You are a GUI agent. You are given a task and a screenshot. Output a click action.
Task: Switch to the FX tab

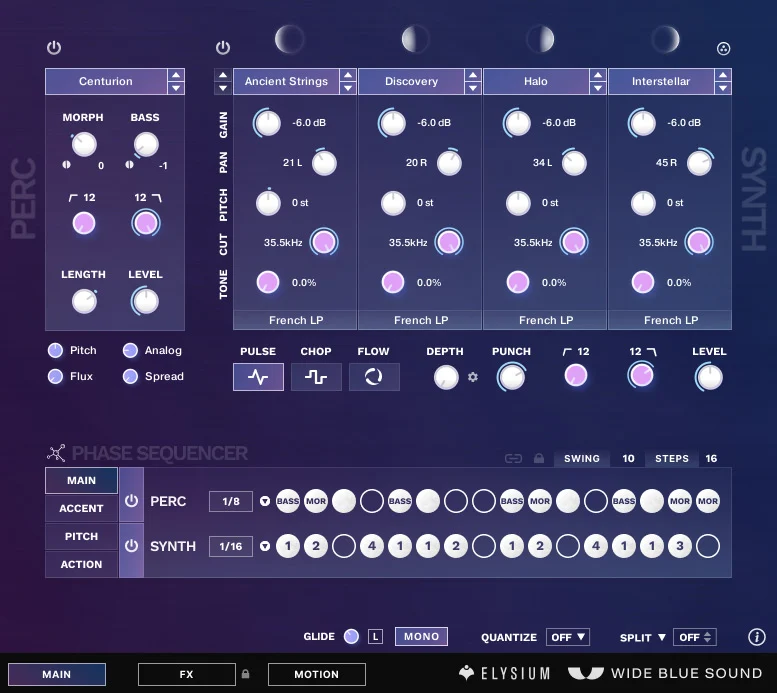pyautogui.click(x=186, y=675)
